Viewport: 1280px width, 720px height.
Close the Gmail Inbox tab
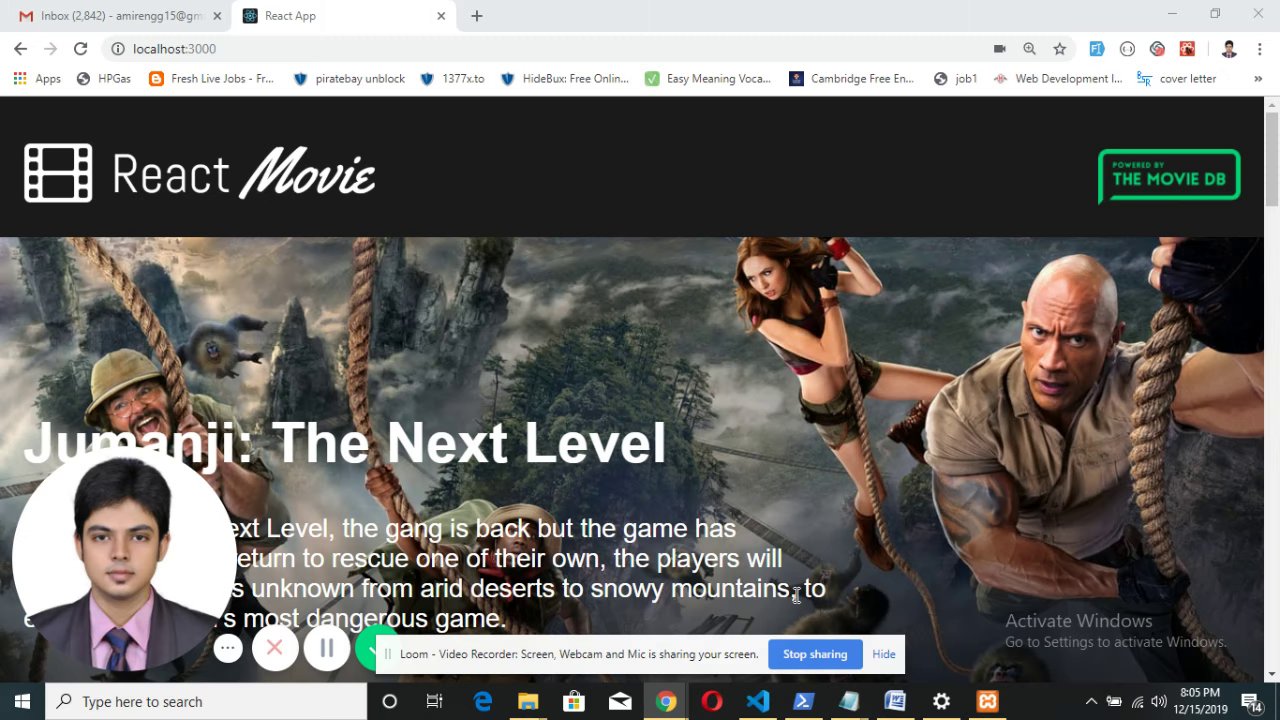pos(217,16)
